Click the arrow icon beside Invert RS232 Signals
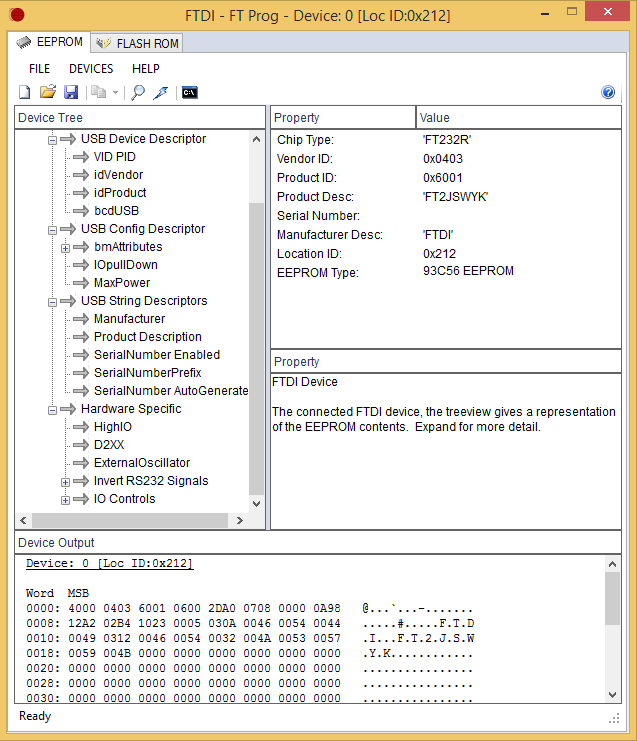 coord(81,481)
